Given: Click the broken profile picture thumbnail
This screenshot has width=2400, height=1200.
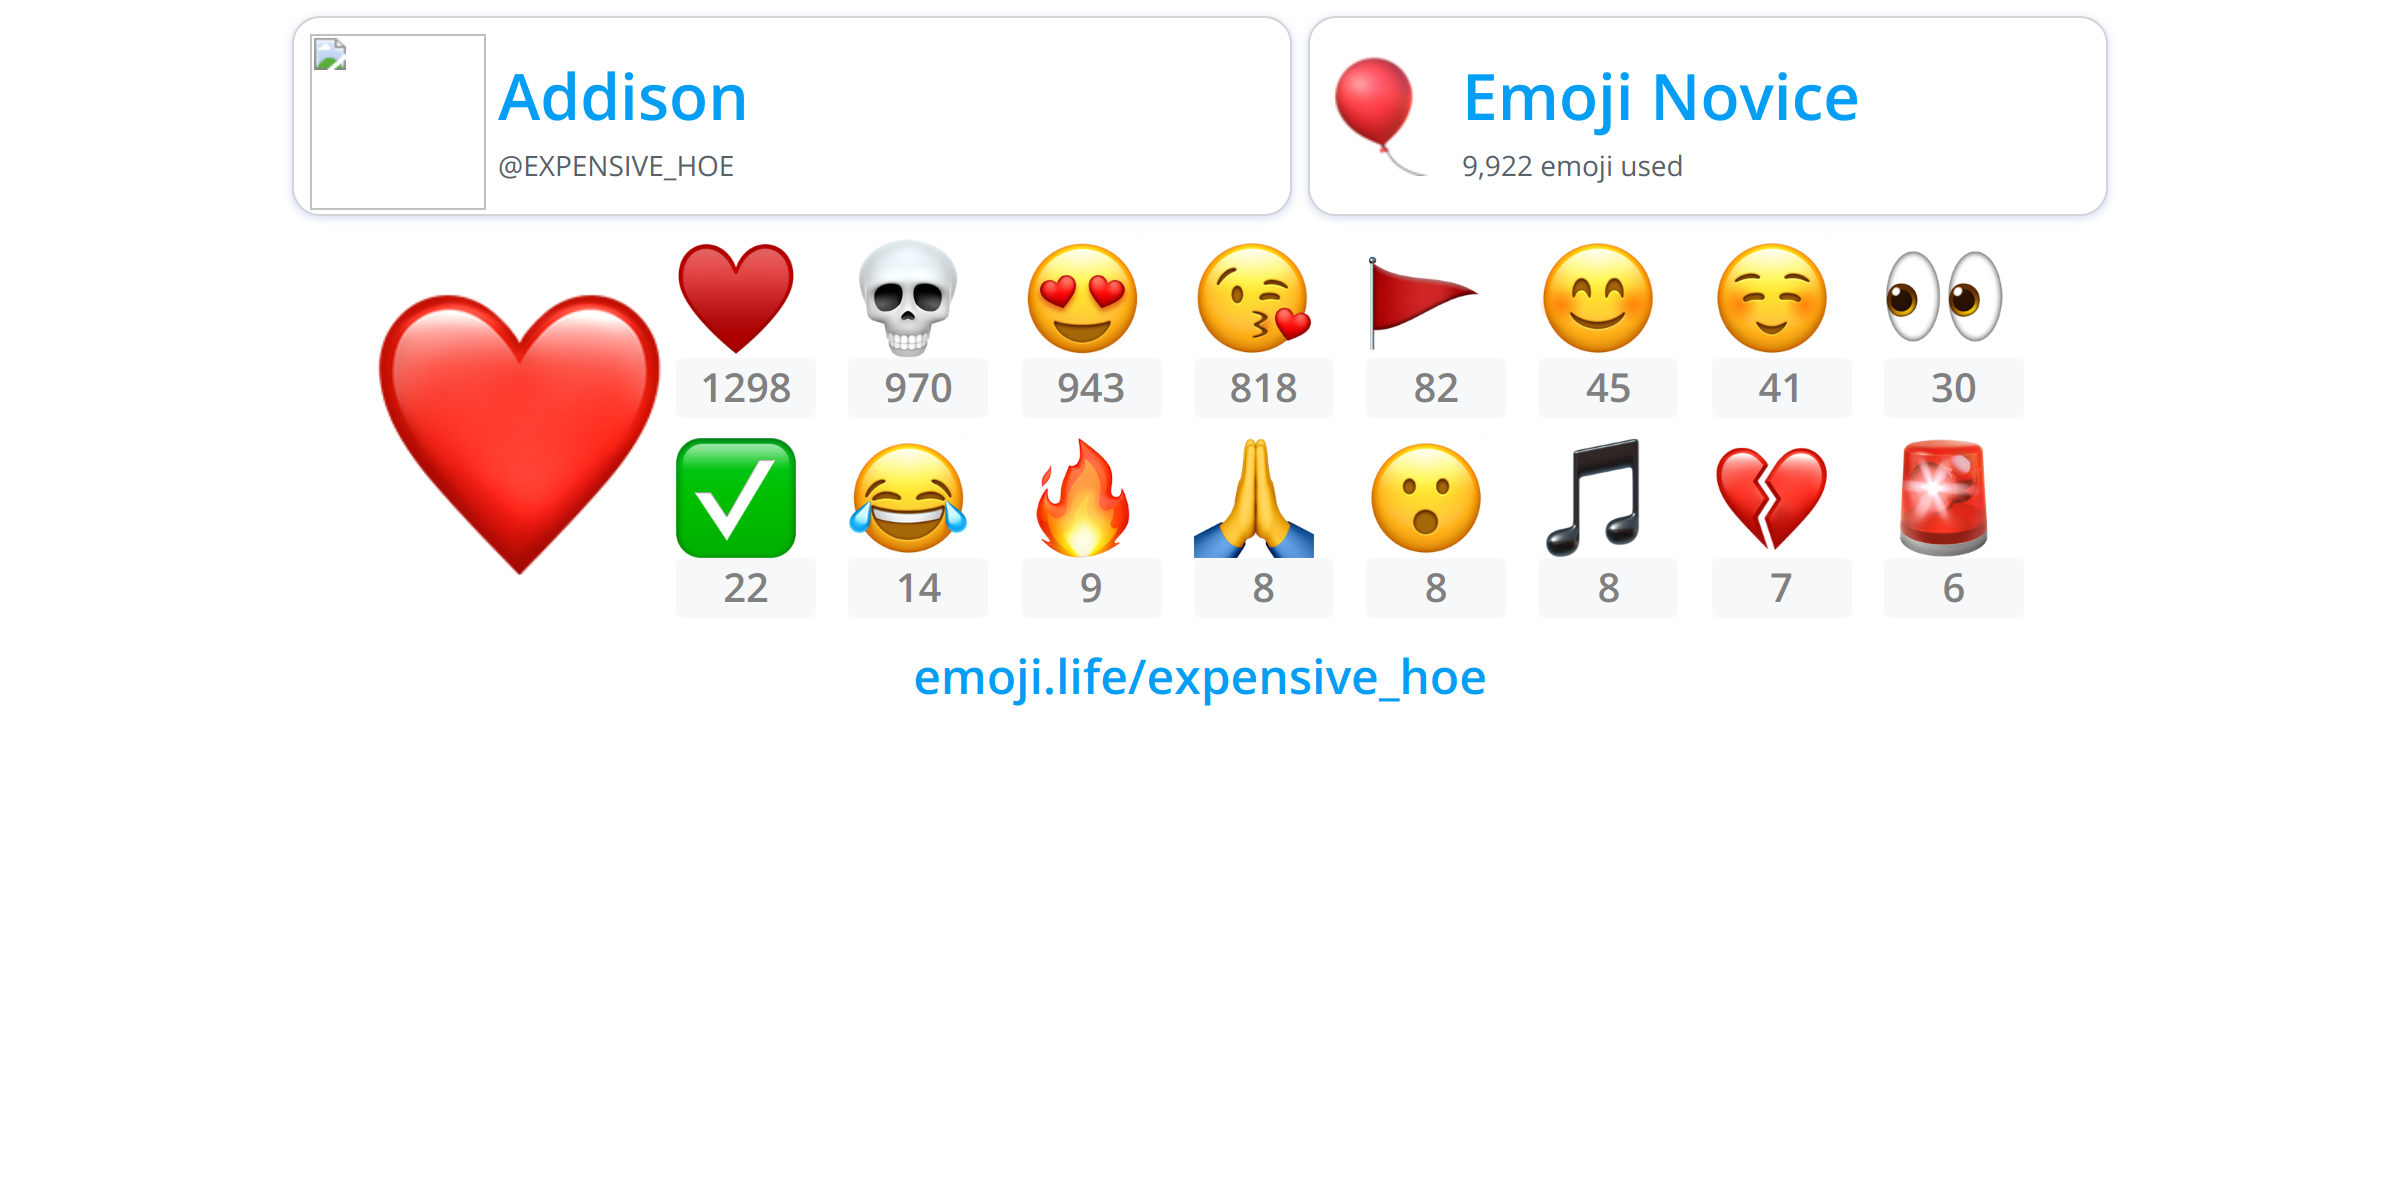Looking at the screenshot, I should (x=398, y=122).
